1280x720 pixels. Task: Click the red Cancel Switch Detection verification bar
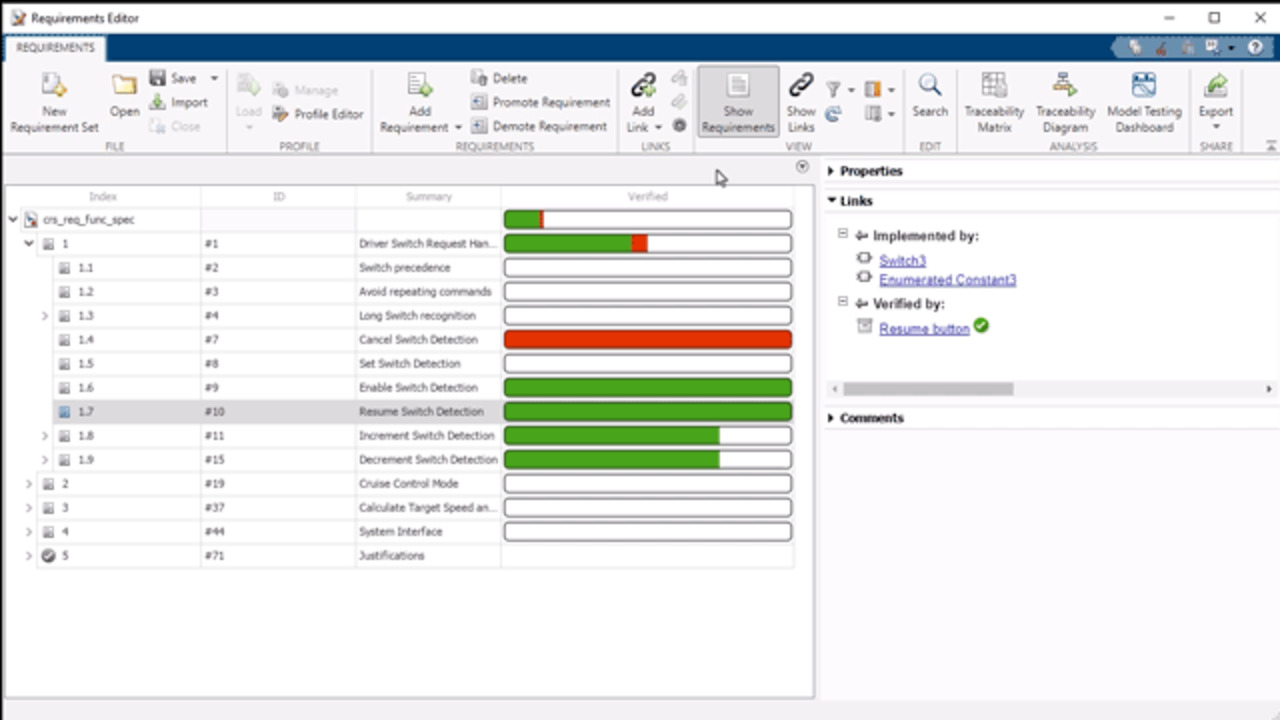647,340
